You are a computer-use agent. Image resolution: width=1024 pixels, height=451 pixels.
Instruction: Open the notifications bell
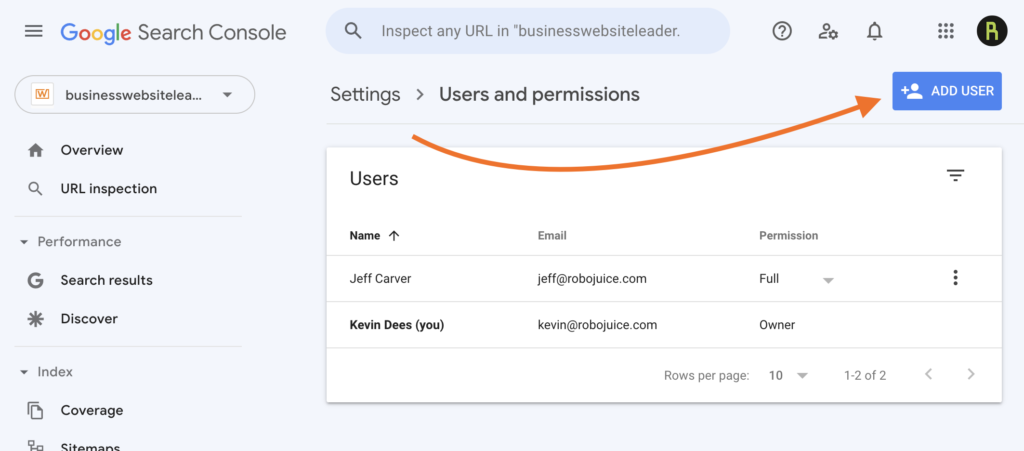(875, 32)
